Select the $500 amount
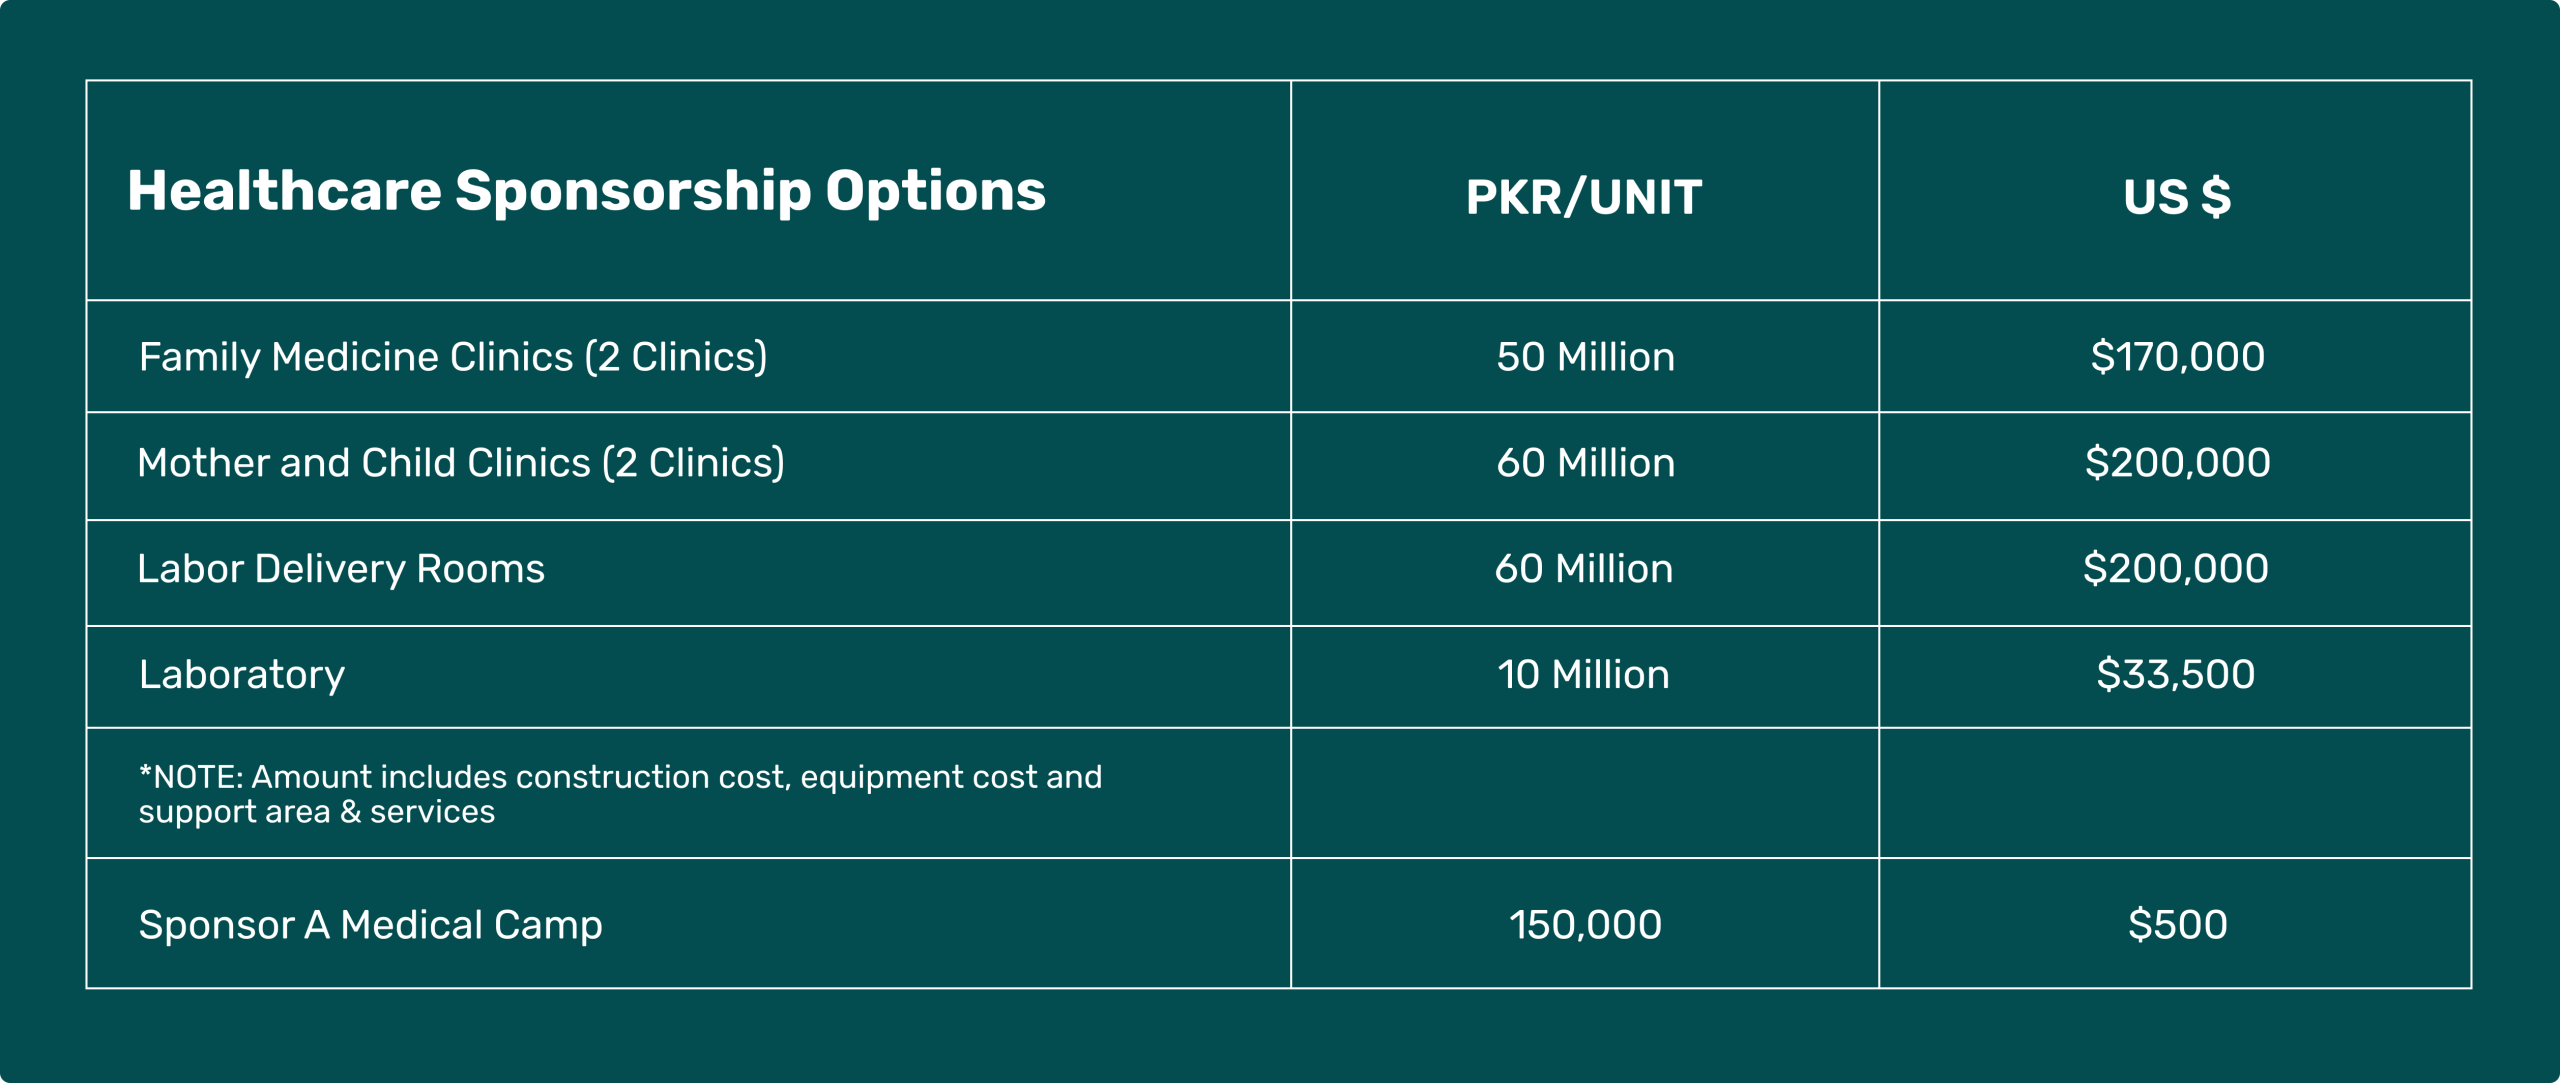Viewport: 2560px width, 1083px height. 2177,925
